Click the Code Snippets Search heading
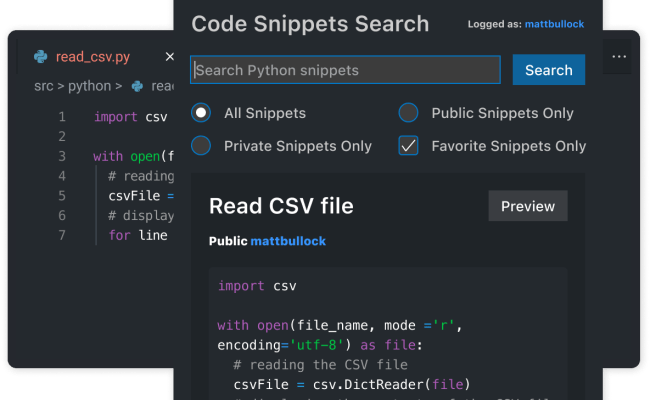The width and height of the screenshot is (650, 400). point(310,24)
